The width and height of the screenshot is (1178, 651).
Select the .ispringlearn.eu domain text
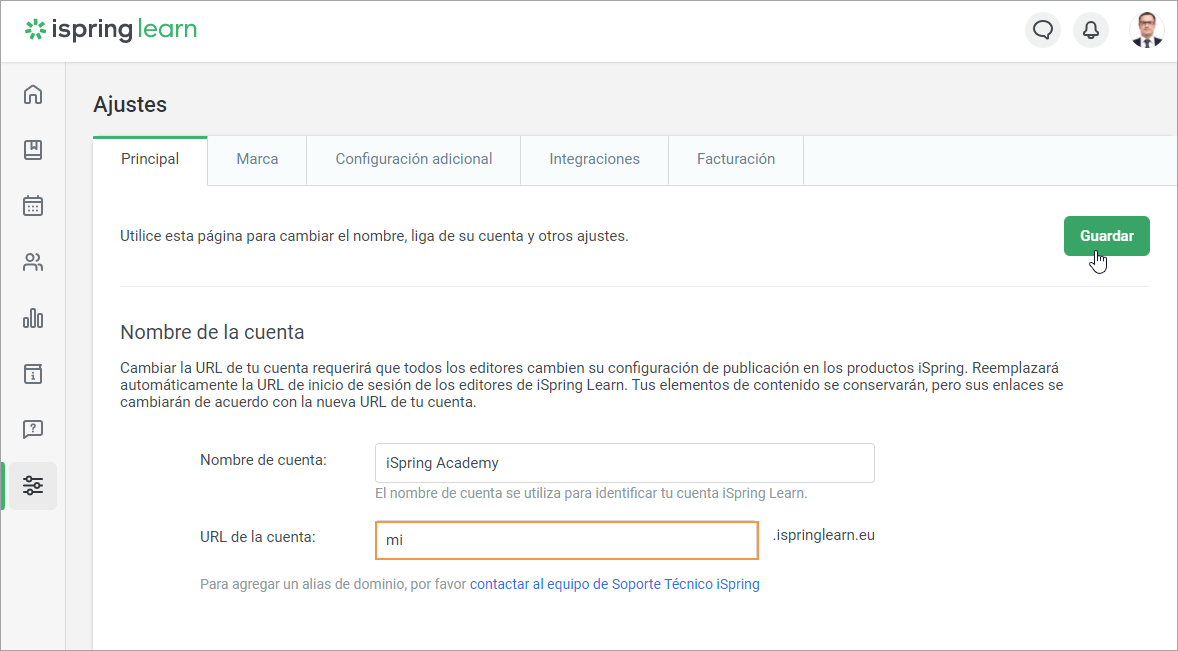coord(823,535)
